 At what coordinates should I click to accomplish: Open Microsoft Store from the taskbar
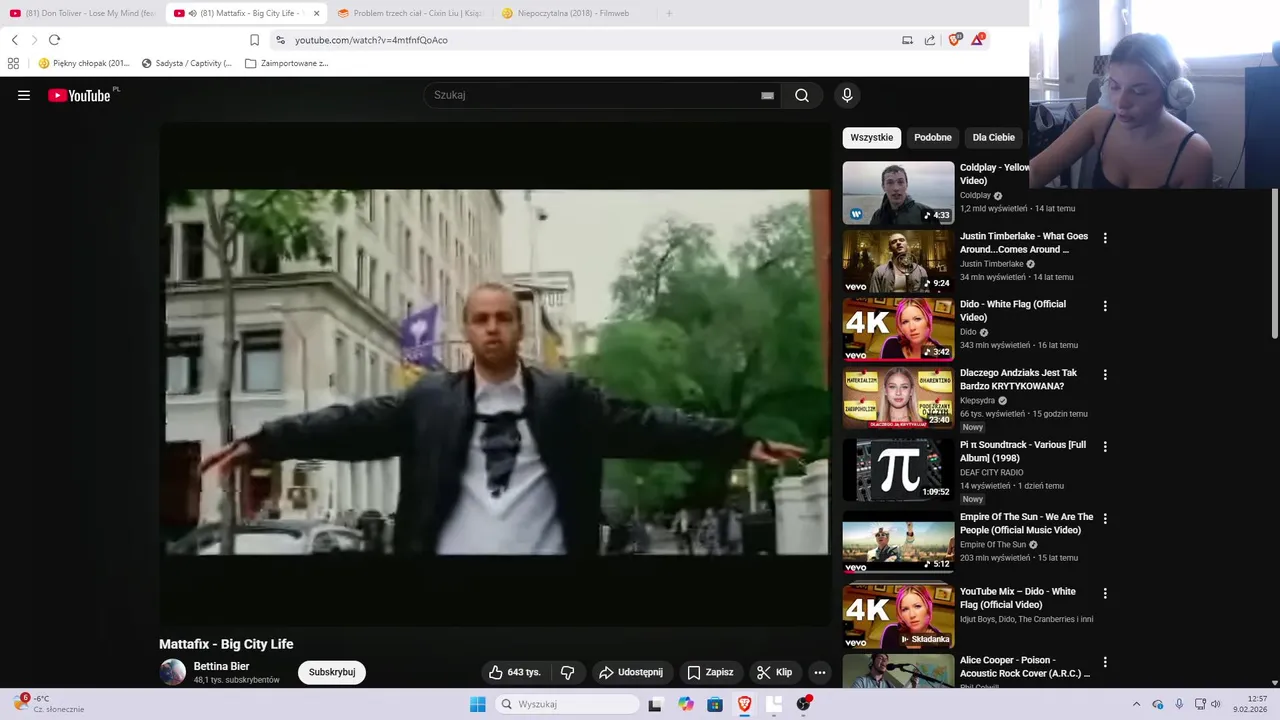click(x=715, y=704)
